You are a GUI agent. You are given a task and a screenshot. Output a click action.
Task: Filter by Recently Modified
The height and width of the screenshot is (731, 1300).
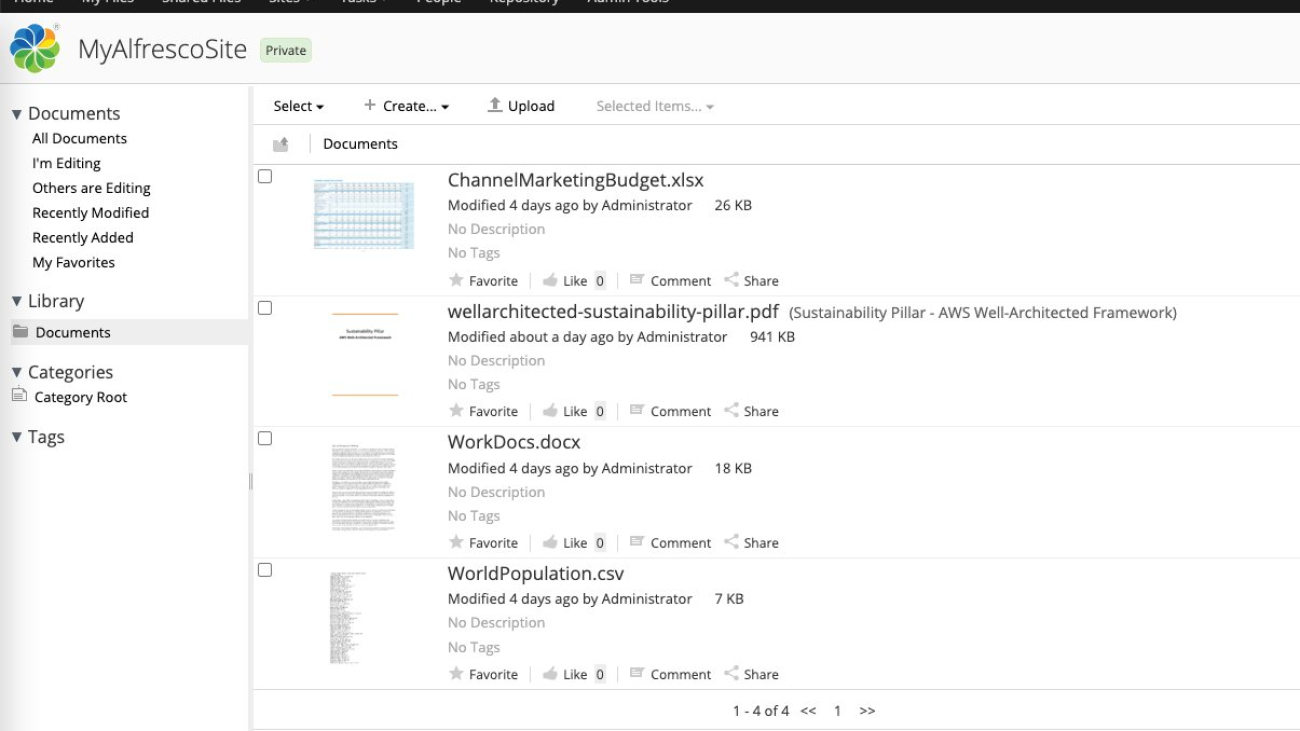point(90,213)
